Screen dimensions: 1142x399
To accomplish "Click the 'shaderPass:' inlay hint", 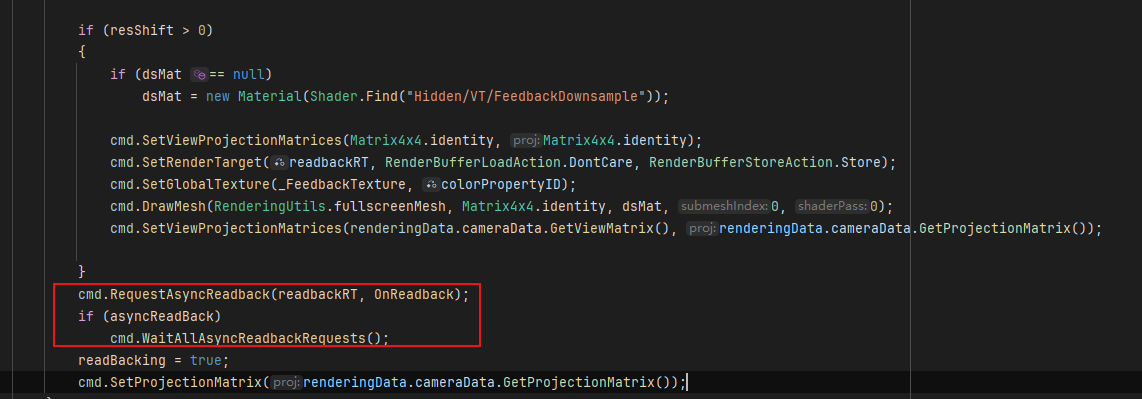I will click(832, 206).
